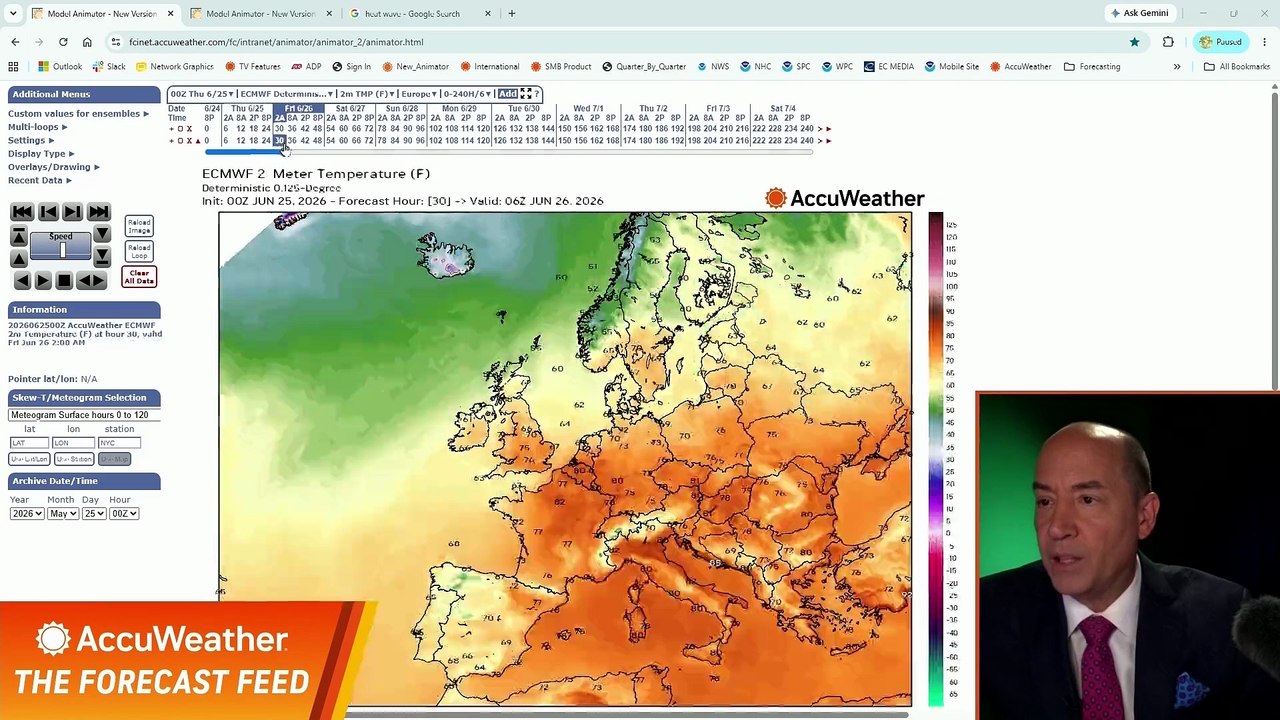Reload the page with the browser refresh icon

point(63,42)
